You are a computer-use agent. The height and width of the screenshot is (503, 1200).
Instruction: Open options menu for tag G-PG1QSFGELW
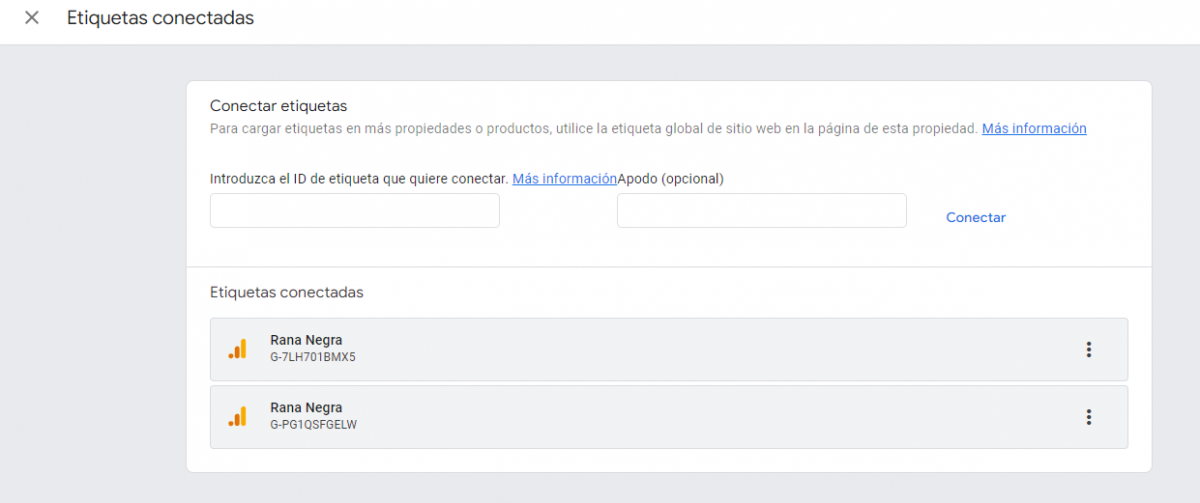click(1089, 417)
